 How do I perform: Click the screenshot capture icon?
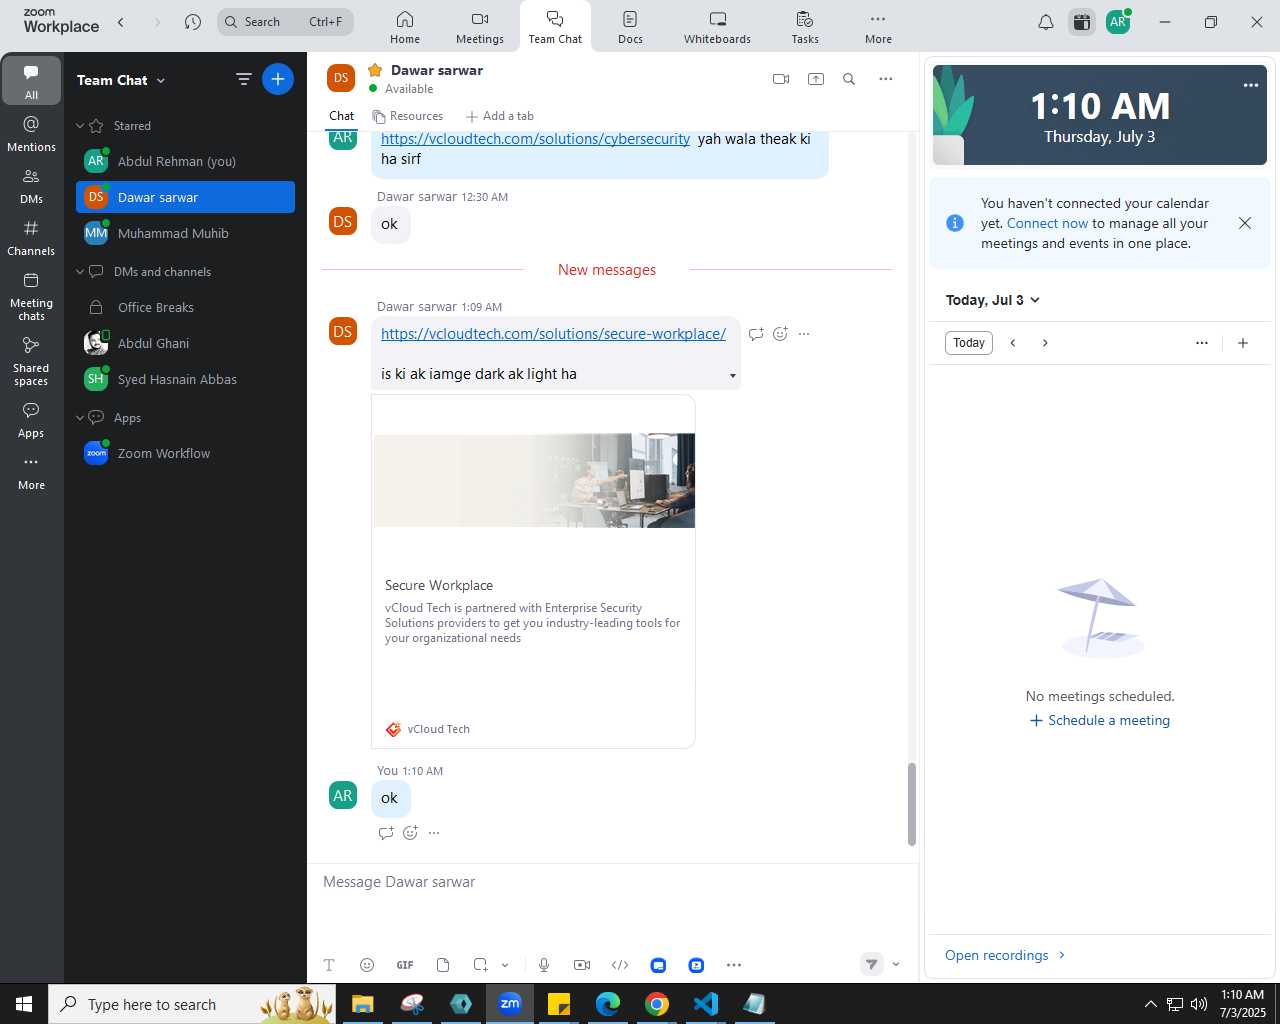pyautogui.click(x=480, y=965)
